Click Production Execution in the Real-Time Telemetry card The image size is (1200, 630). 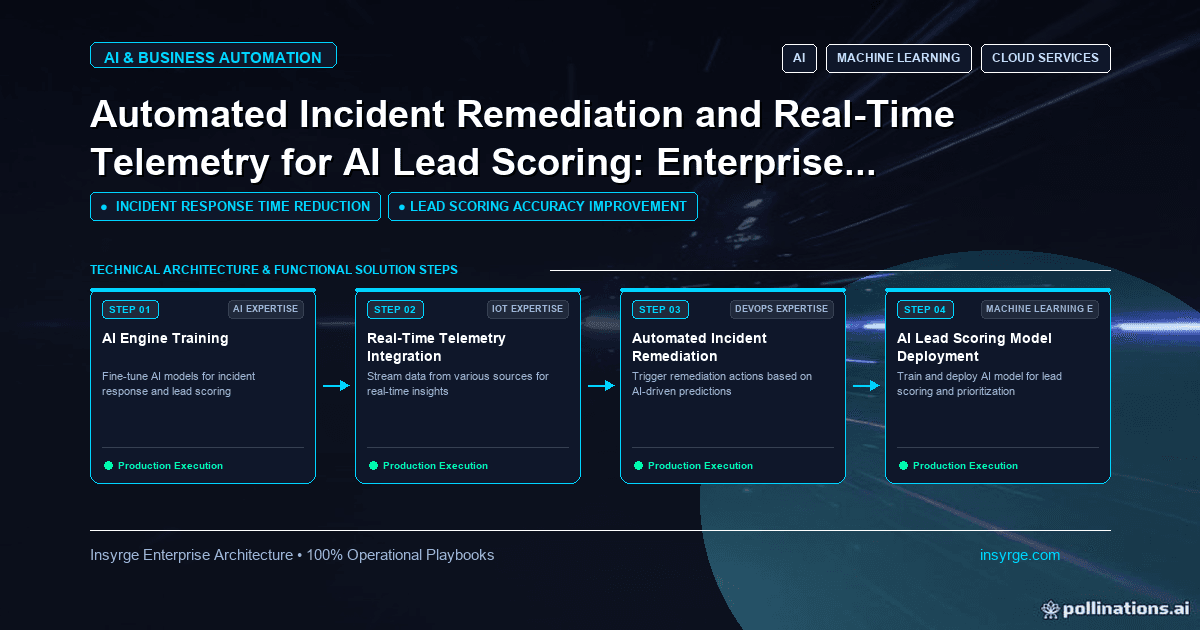[435, 466]
